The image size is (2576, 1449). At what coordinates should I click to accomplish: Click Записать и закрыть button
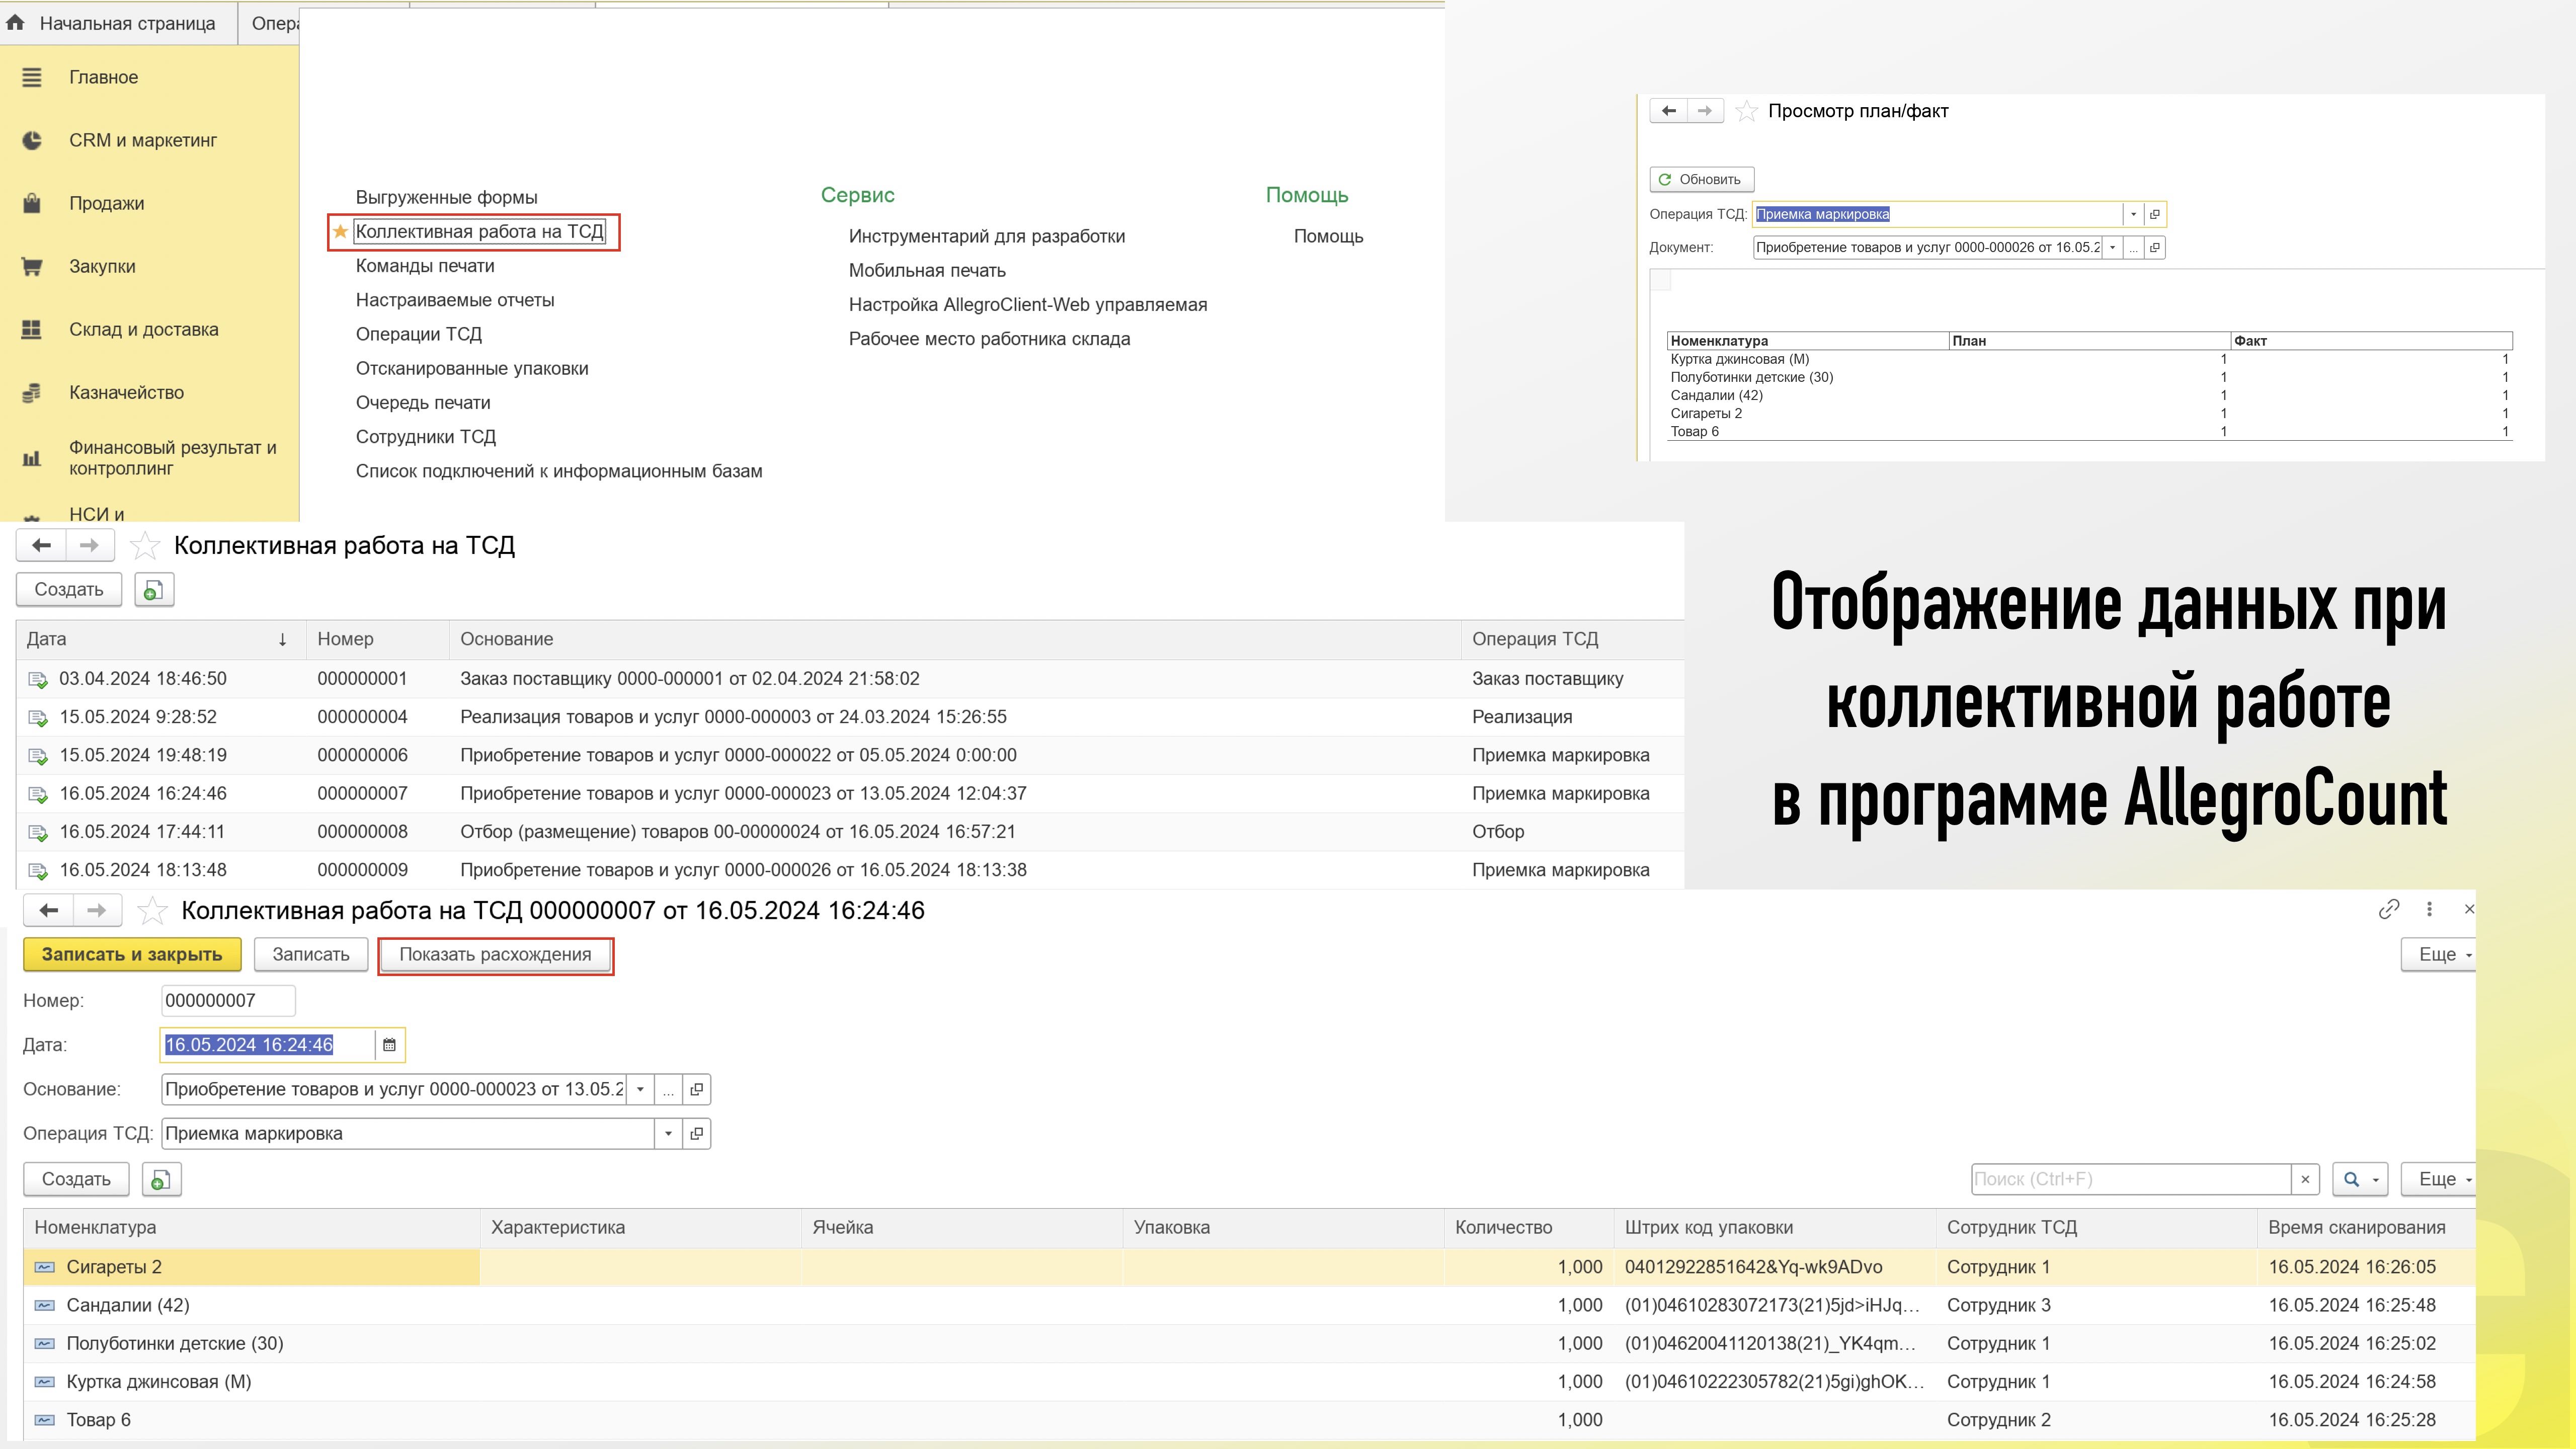[x=132, y=955]
